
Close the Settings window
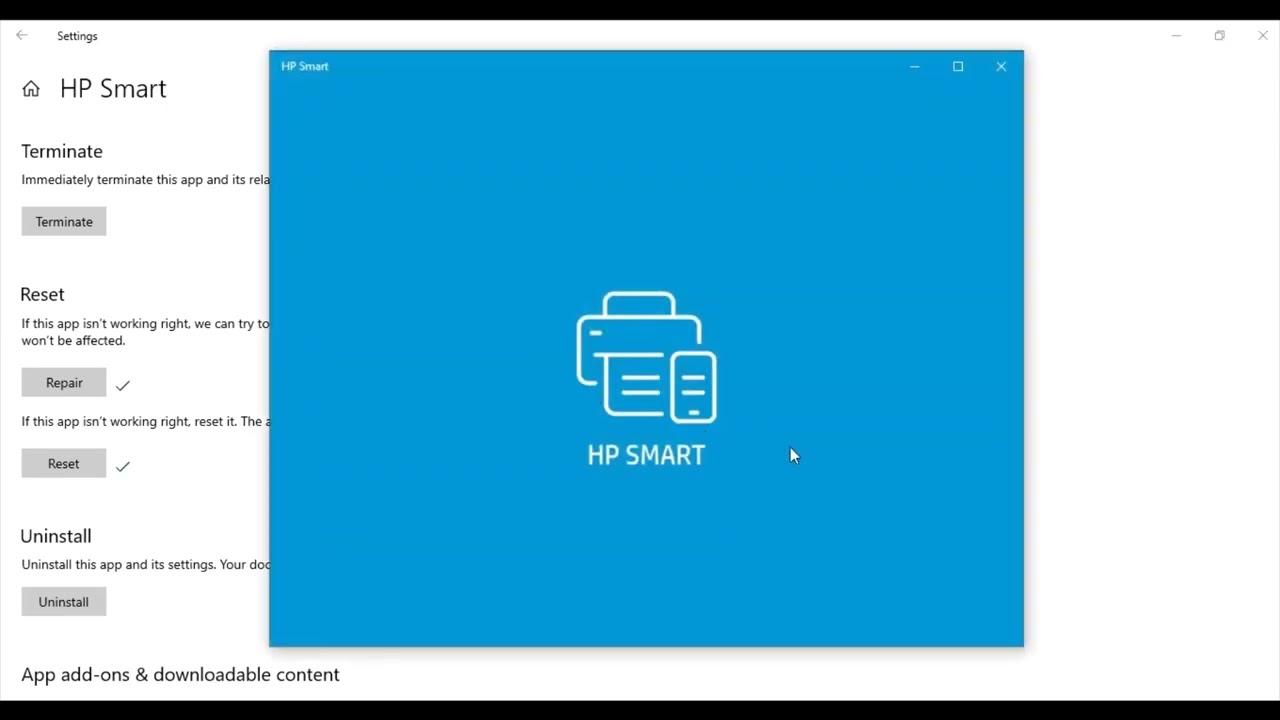[1262, 36]
